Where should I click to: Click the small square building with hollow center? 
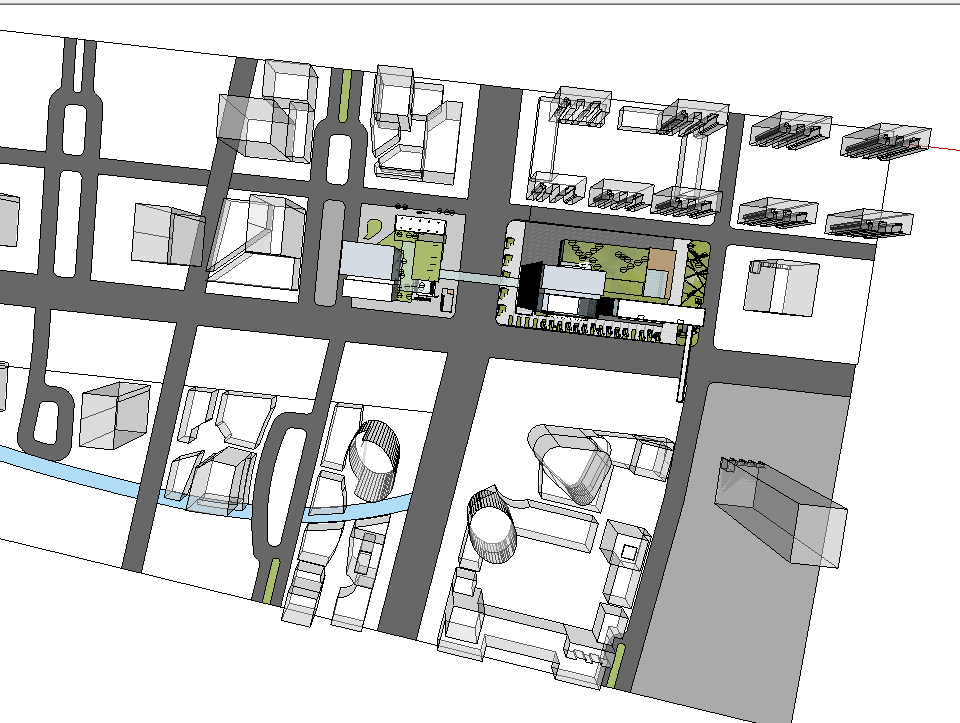(624, 545)
